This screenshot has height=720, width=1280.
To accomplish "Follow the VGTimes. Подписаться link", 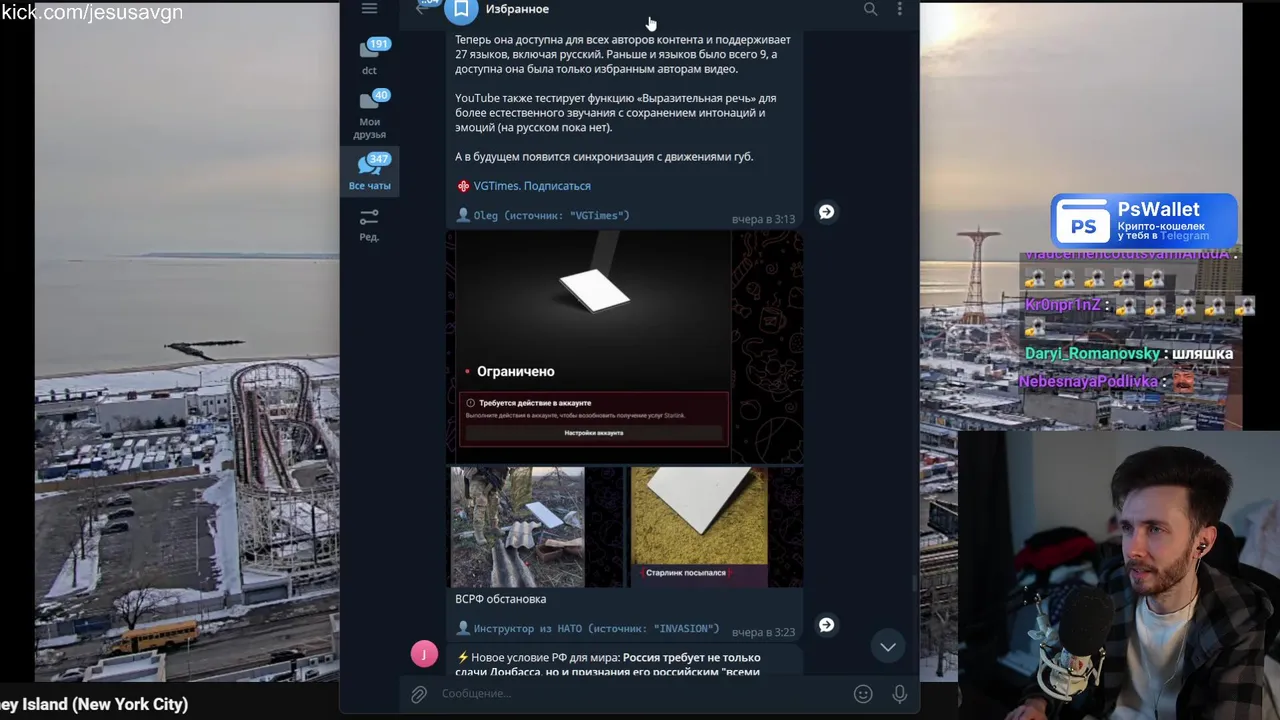I will pos(532,186).
